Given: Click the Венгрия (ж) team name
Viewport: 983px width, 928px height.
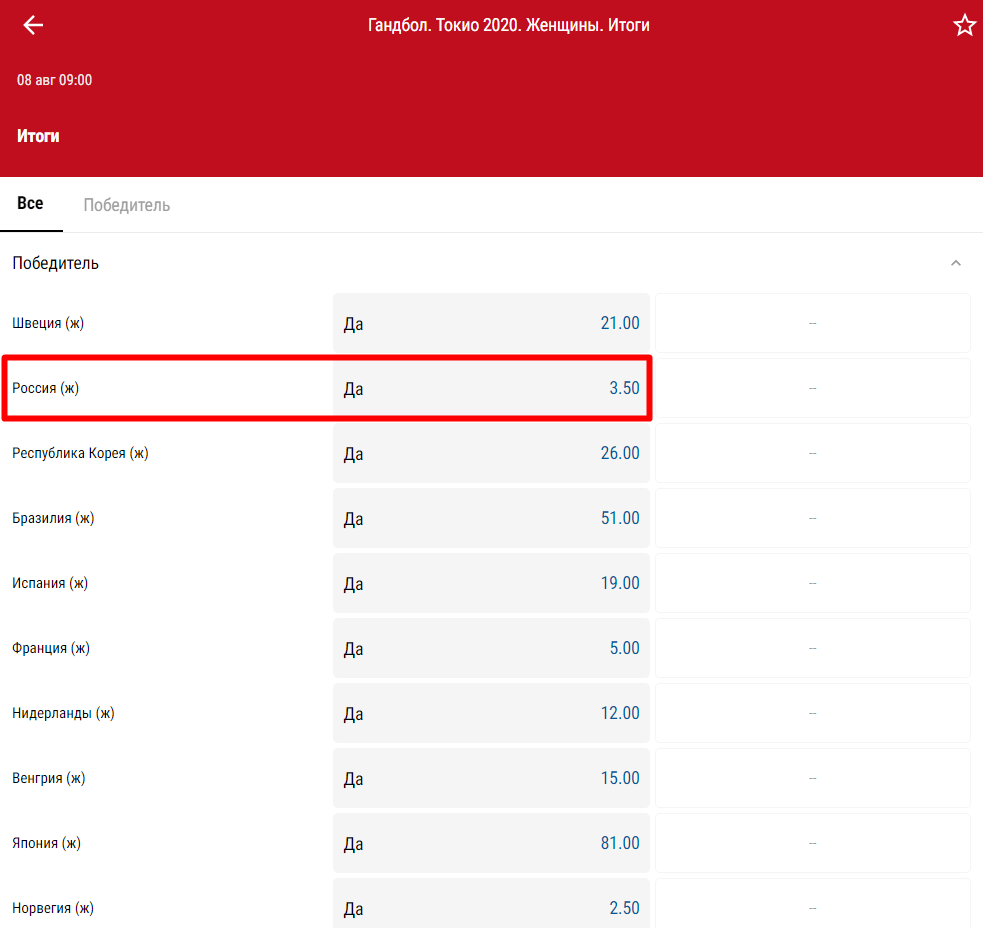Looking at the screenshot, I should [49, 778].
